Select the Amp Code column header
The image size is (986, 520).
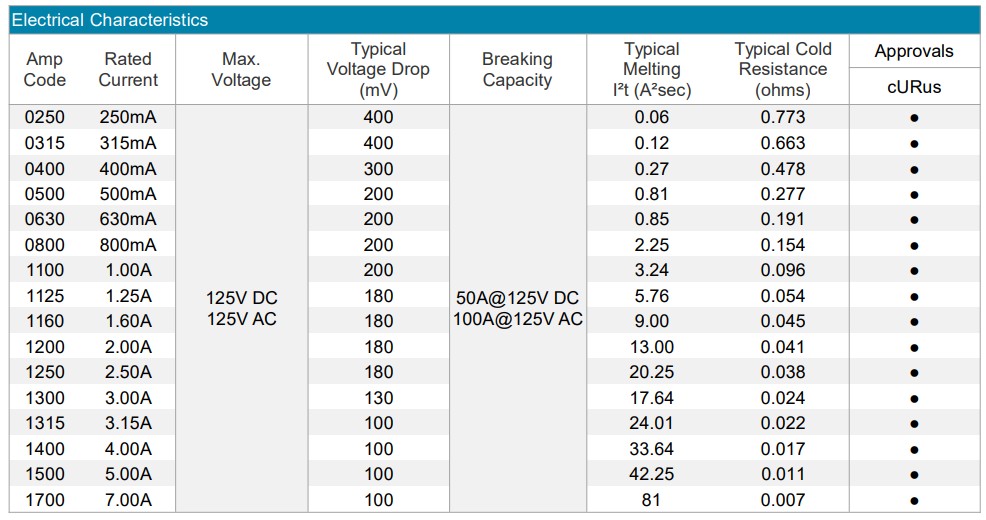pyautogui.click(x=45, y=69)
